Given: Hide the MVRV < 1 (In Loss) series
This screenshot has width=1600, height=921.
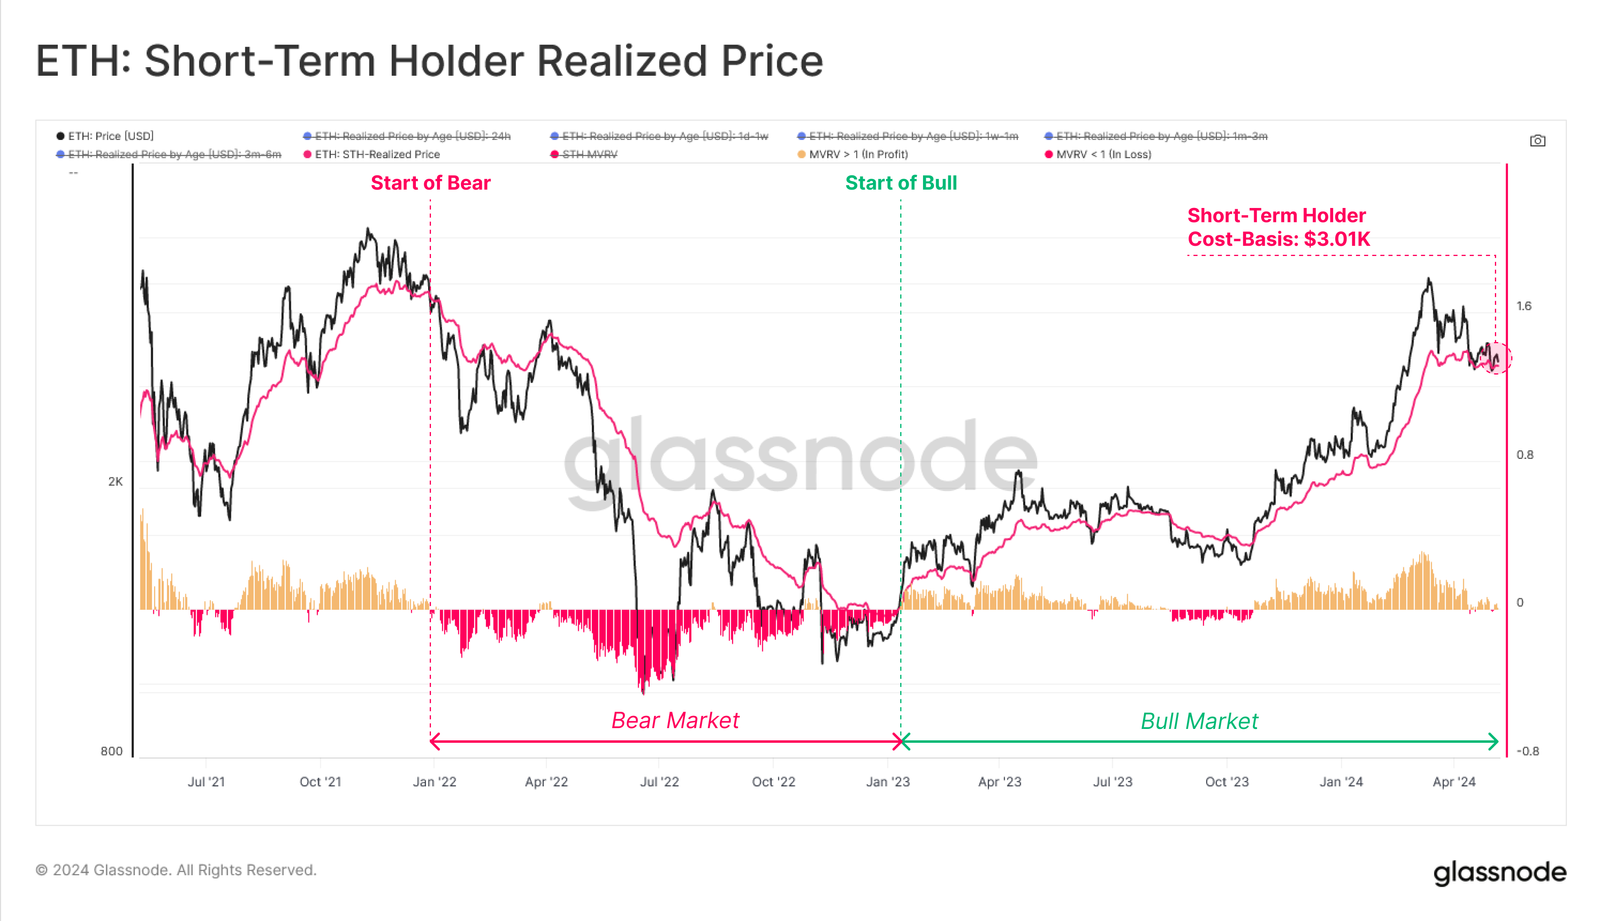Looking at the screenshot, I should tap(1098, 154).
